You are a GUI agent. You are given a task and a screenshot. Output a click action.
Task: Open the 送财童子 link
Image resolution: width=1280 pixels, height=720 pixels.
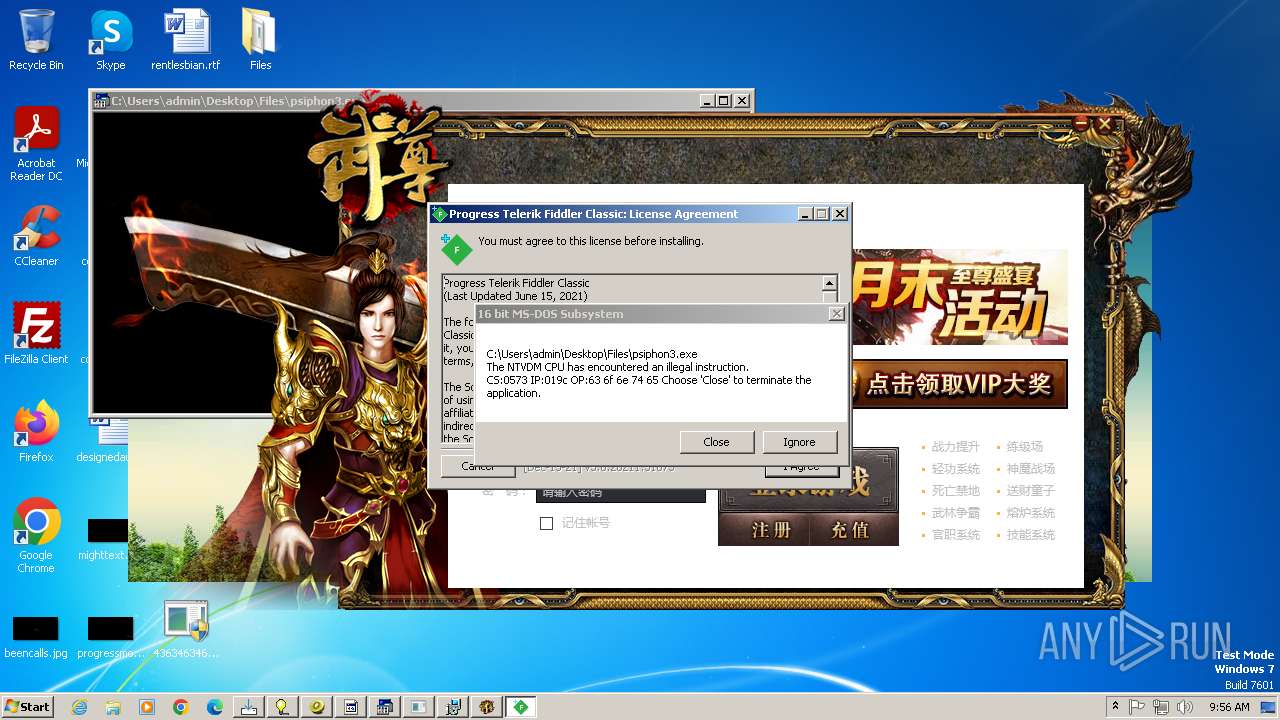(x=1030, y=491)
